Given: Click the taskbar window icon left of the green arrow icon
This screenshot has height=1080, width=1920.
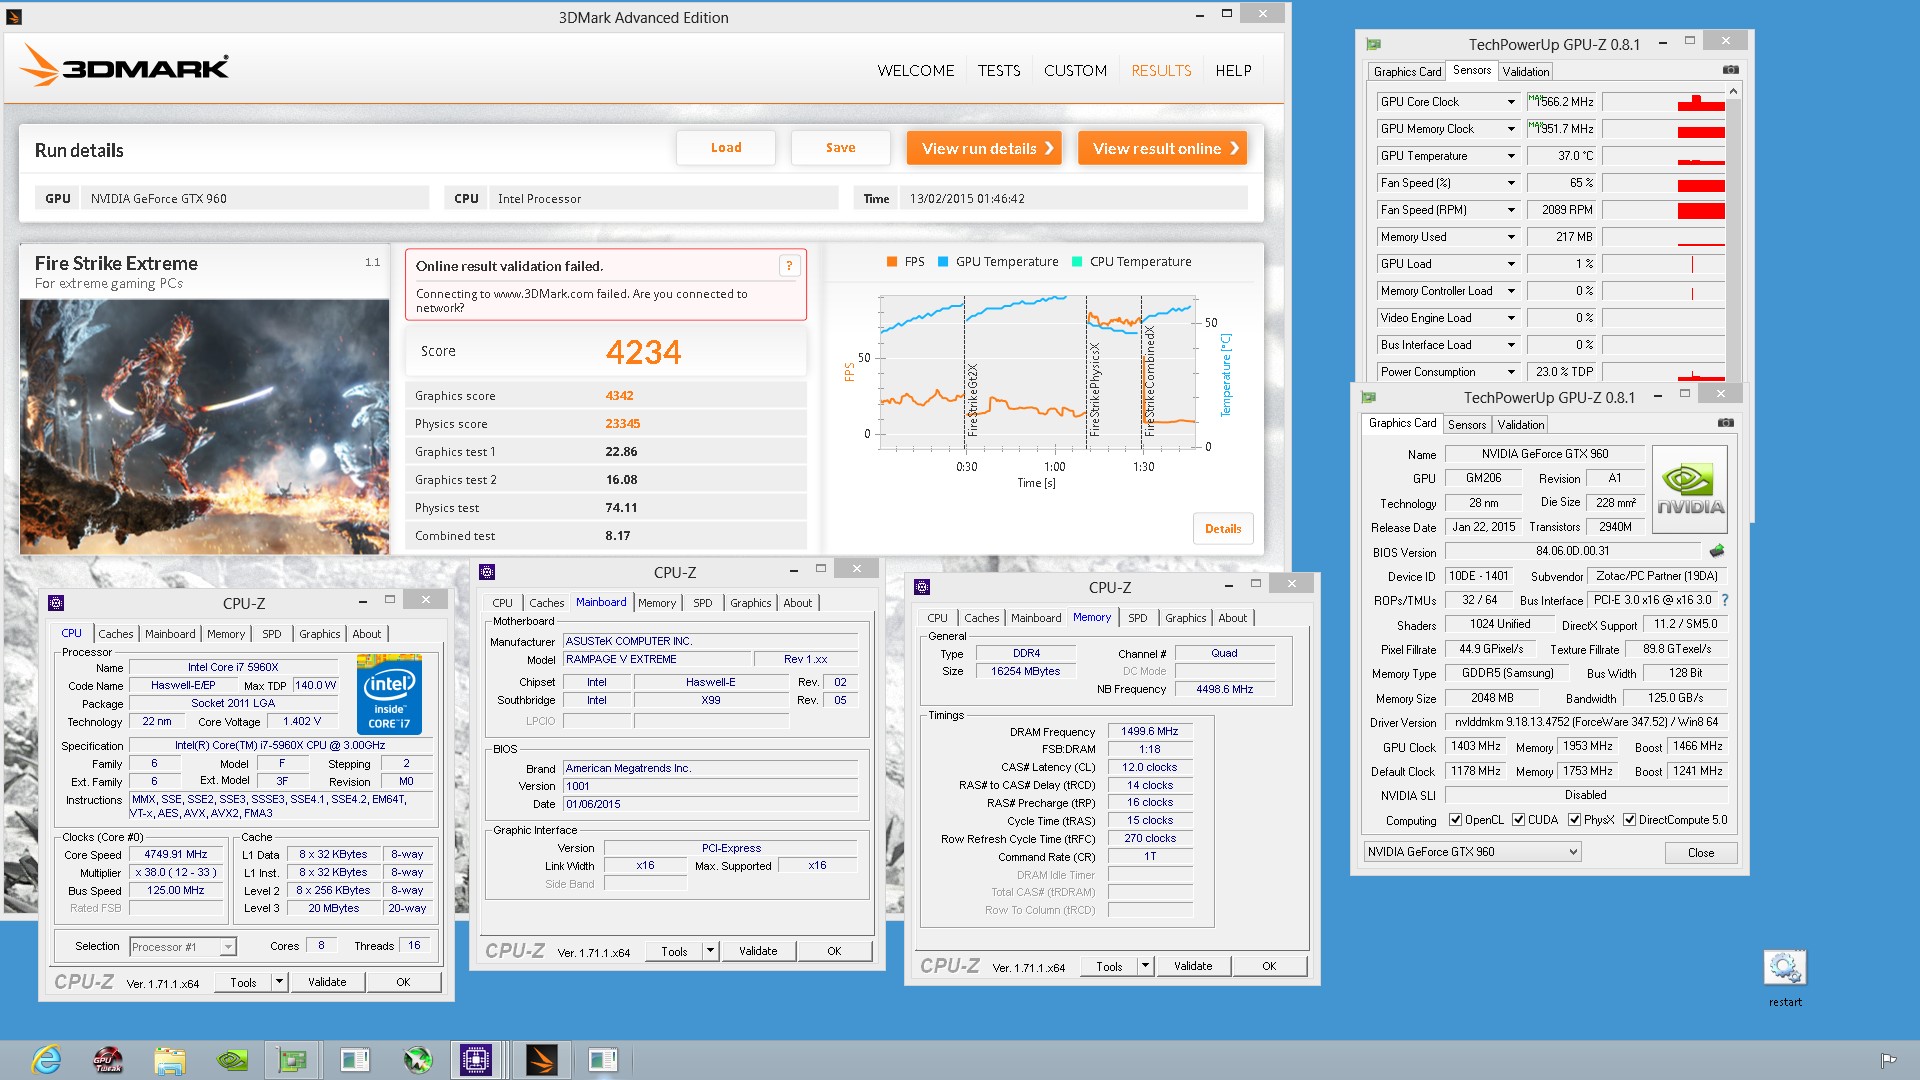Looking at the screenshot, I should point(355,1060).
